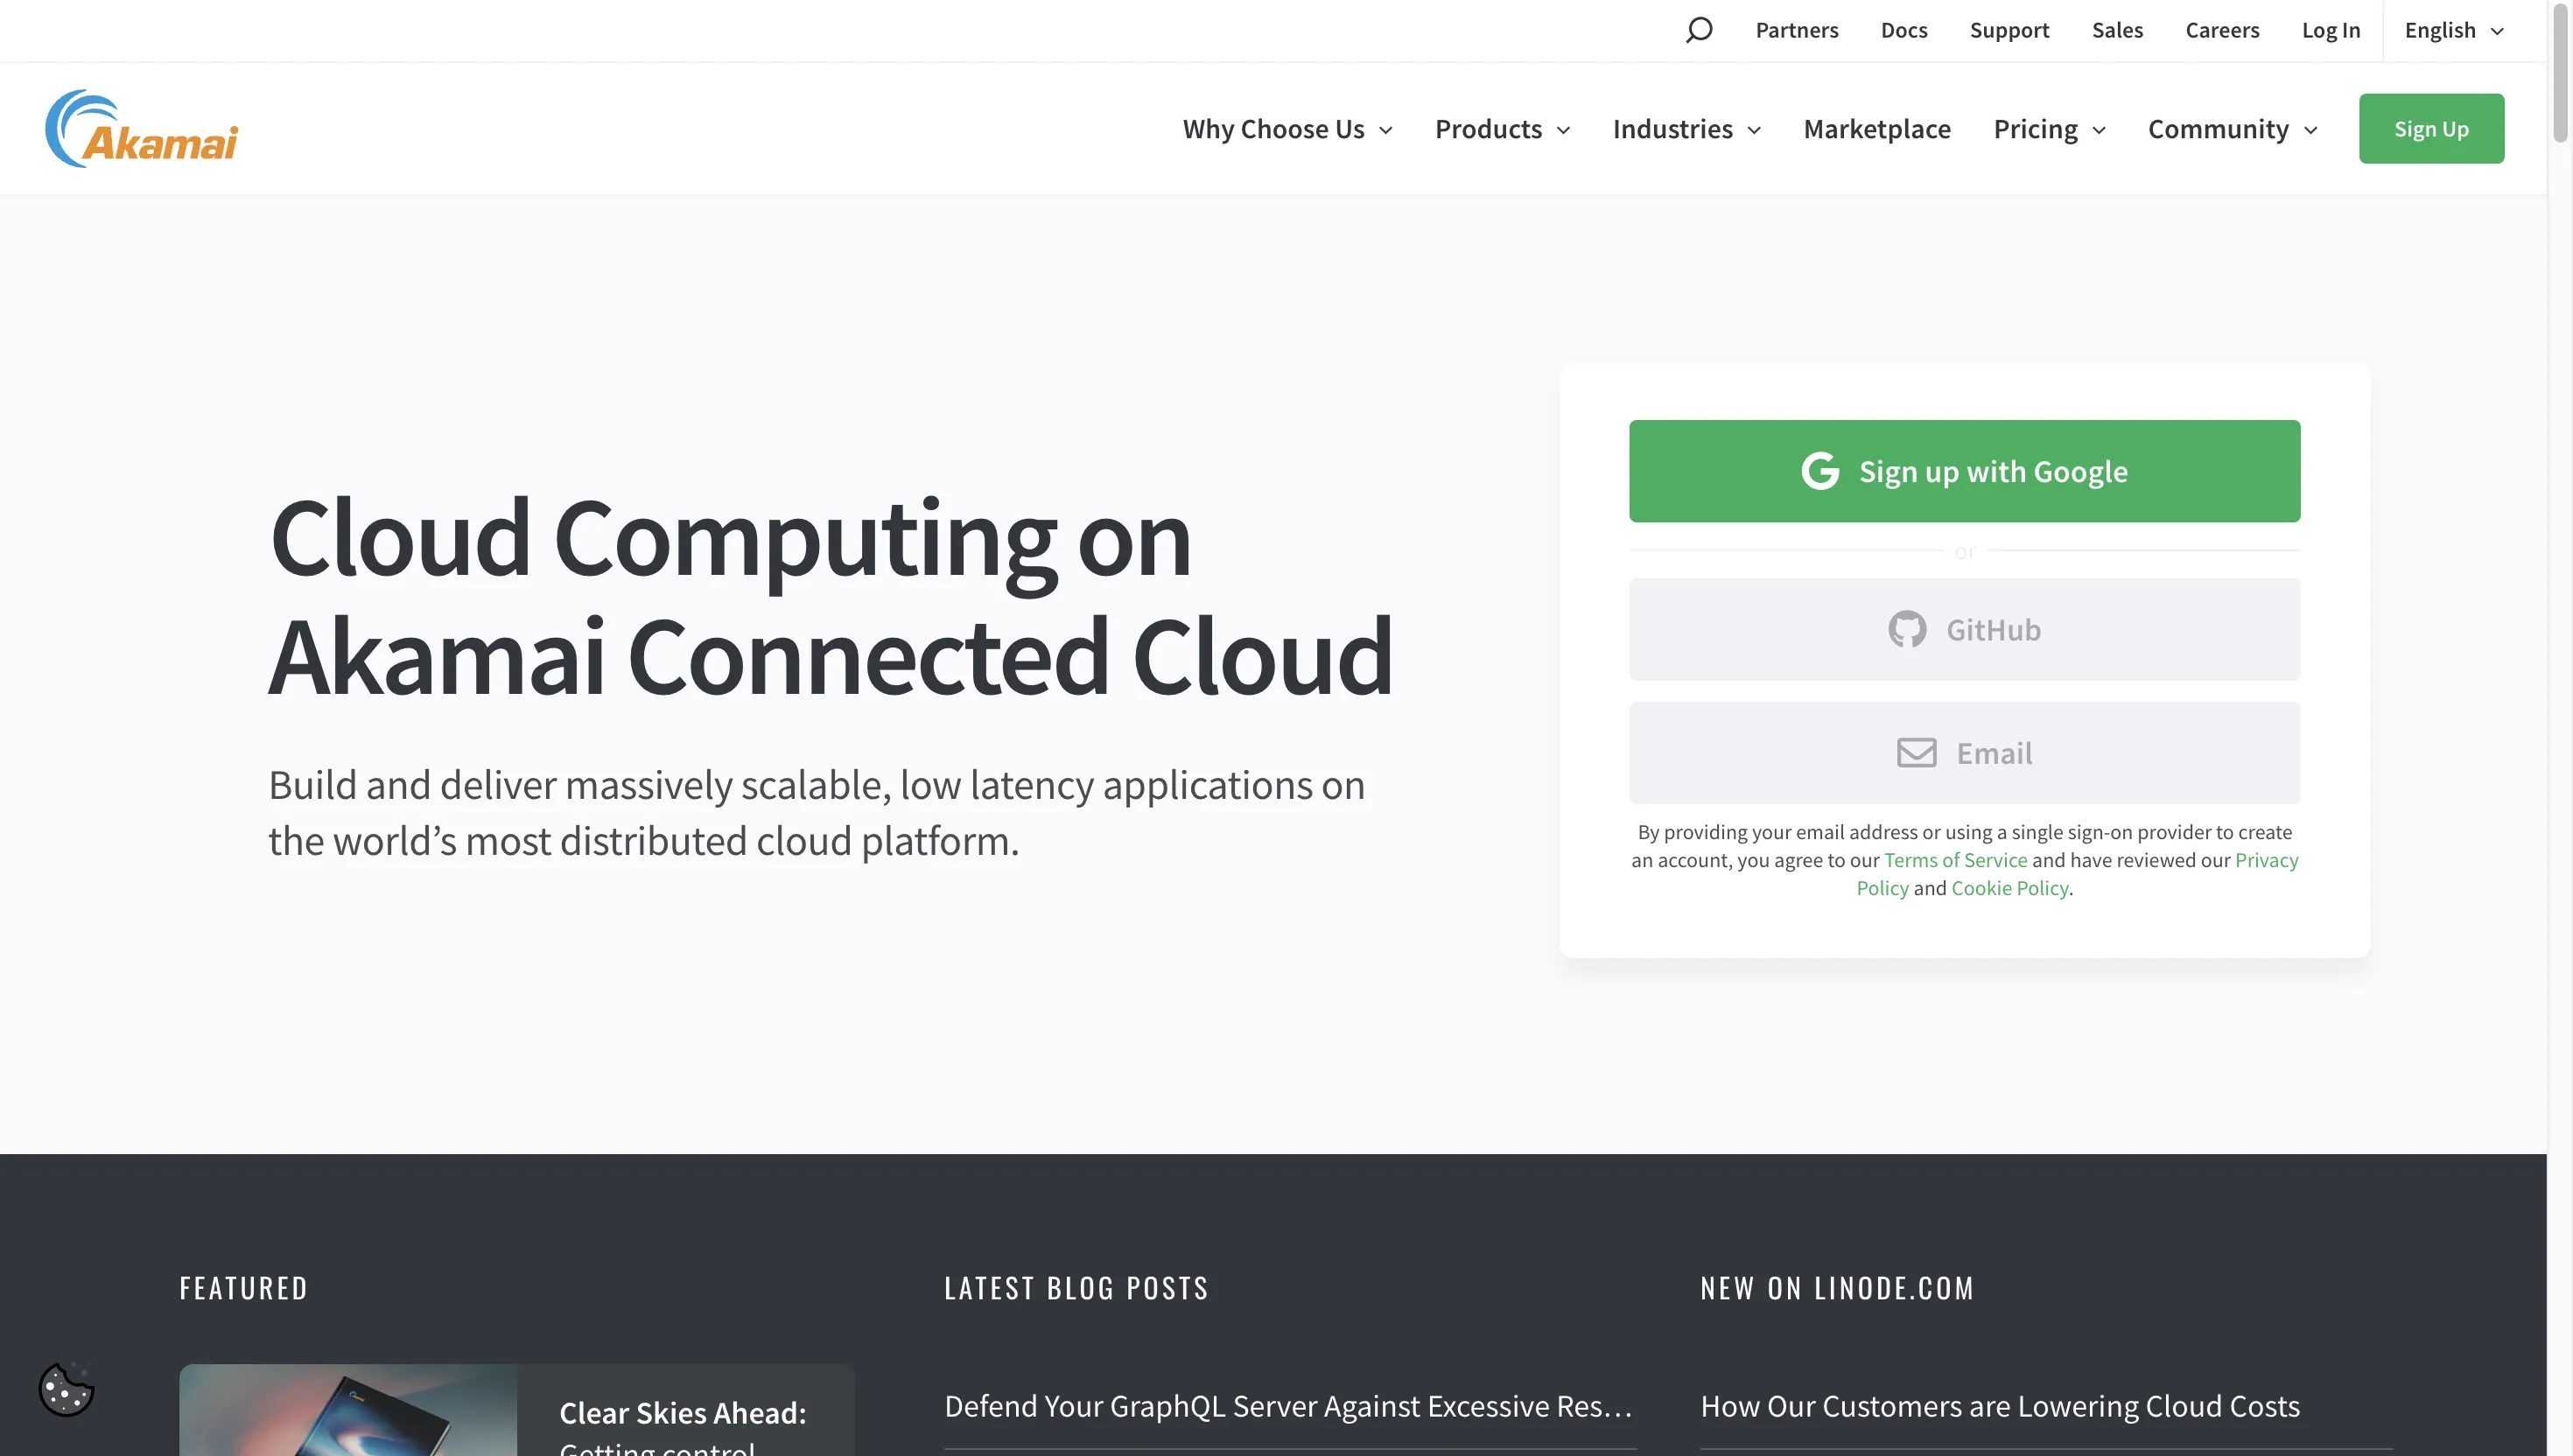Image resolution: width=2573 pixels, height=1456 pixels.
Task: Open the Terms of Service link
Action: point(1954,859)
